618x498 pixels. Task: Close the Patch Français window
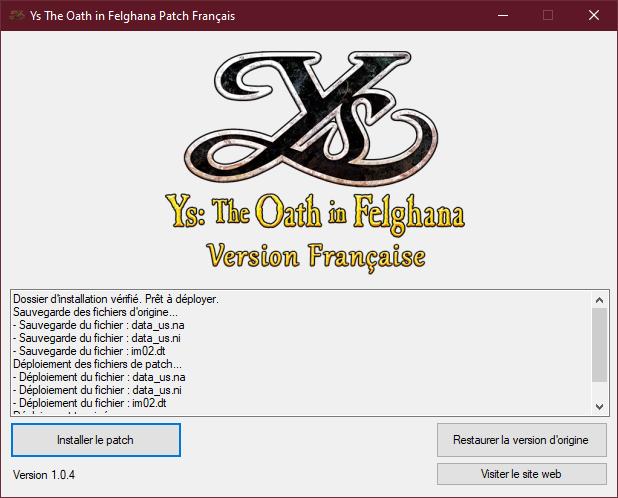click(594, 15)
